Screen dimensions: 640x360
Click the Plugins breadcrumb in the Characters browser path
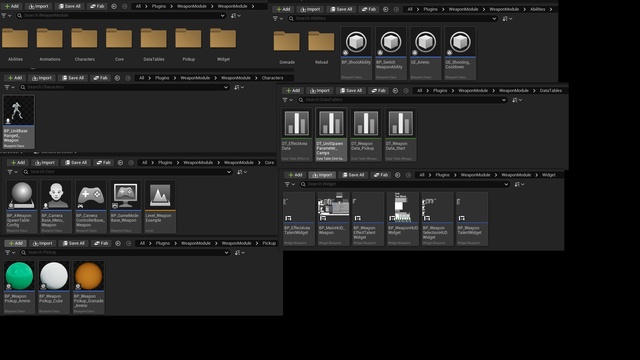click(162, 78)
